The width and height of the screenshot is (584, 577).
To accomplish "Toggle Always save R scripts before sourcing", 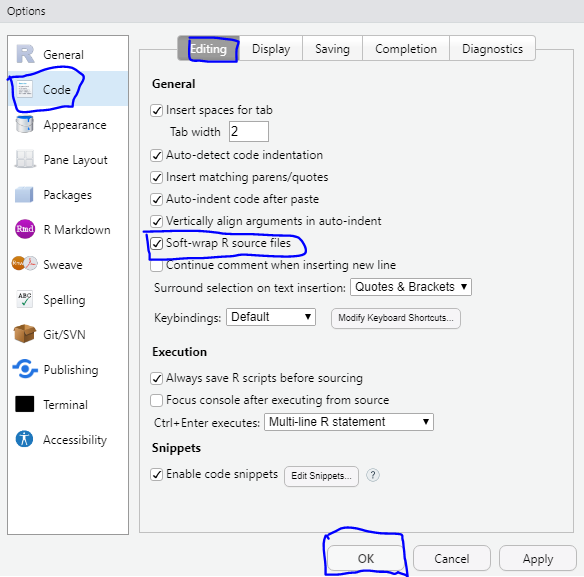I will (156, 378).
